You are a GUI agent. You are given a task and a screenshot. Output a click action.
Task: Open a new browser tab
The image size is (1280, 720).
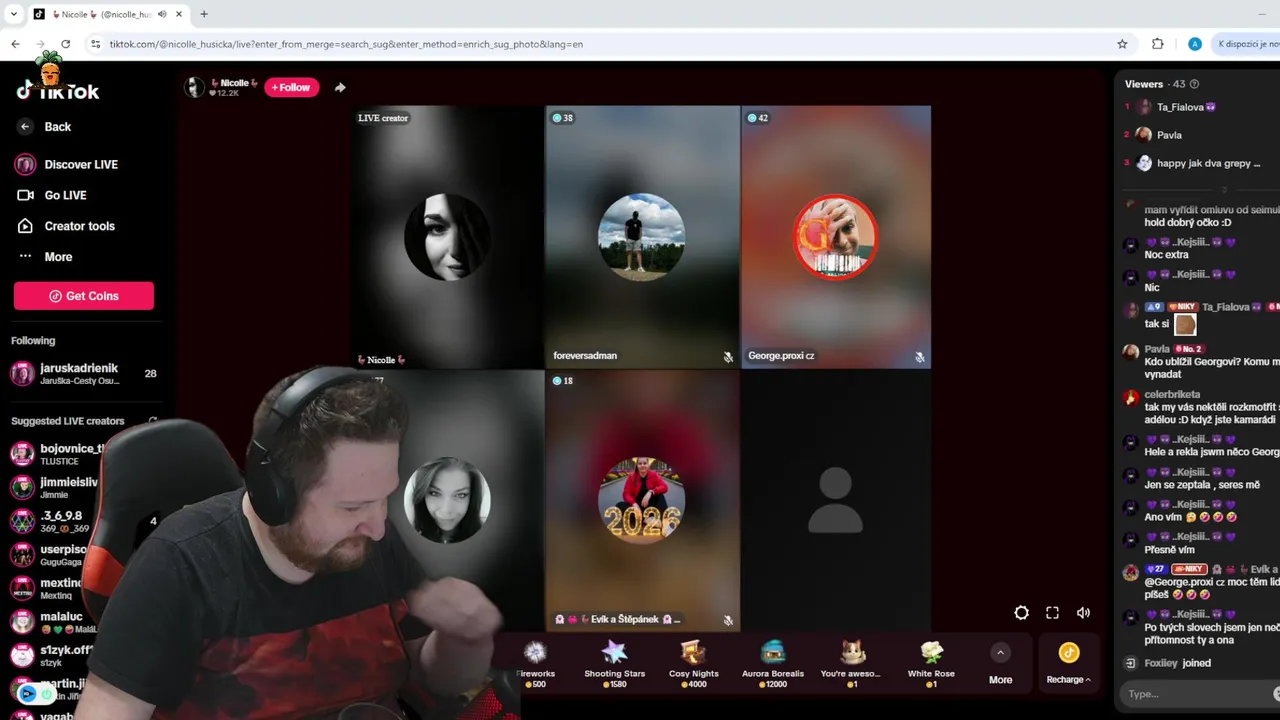tap(204, 14)
